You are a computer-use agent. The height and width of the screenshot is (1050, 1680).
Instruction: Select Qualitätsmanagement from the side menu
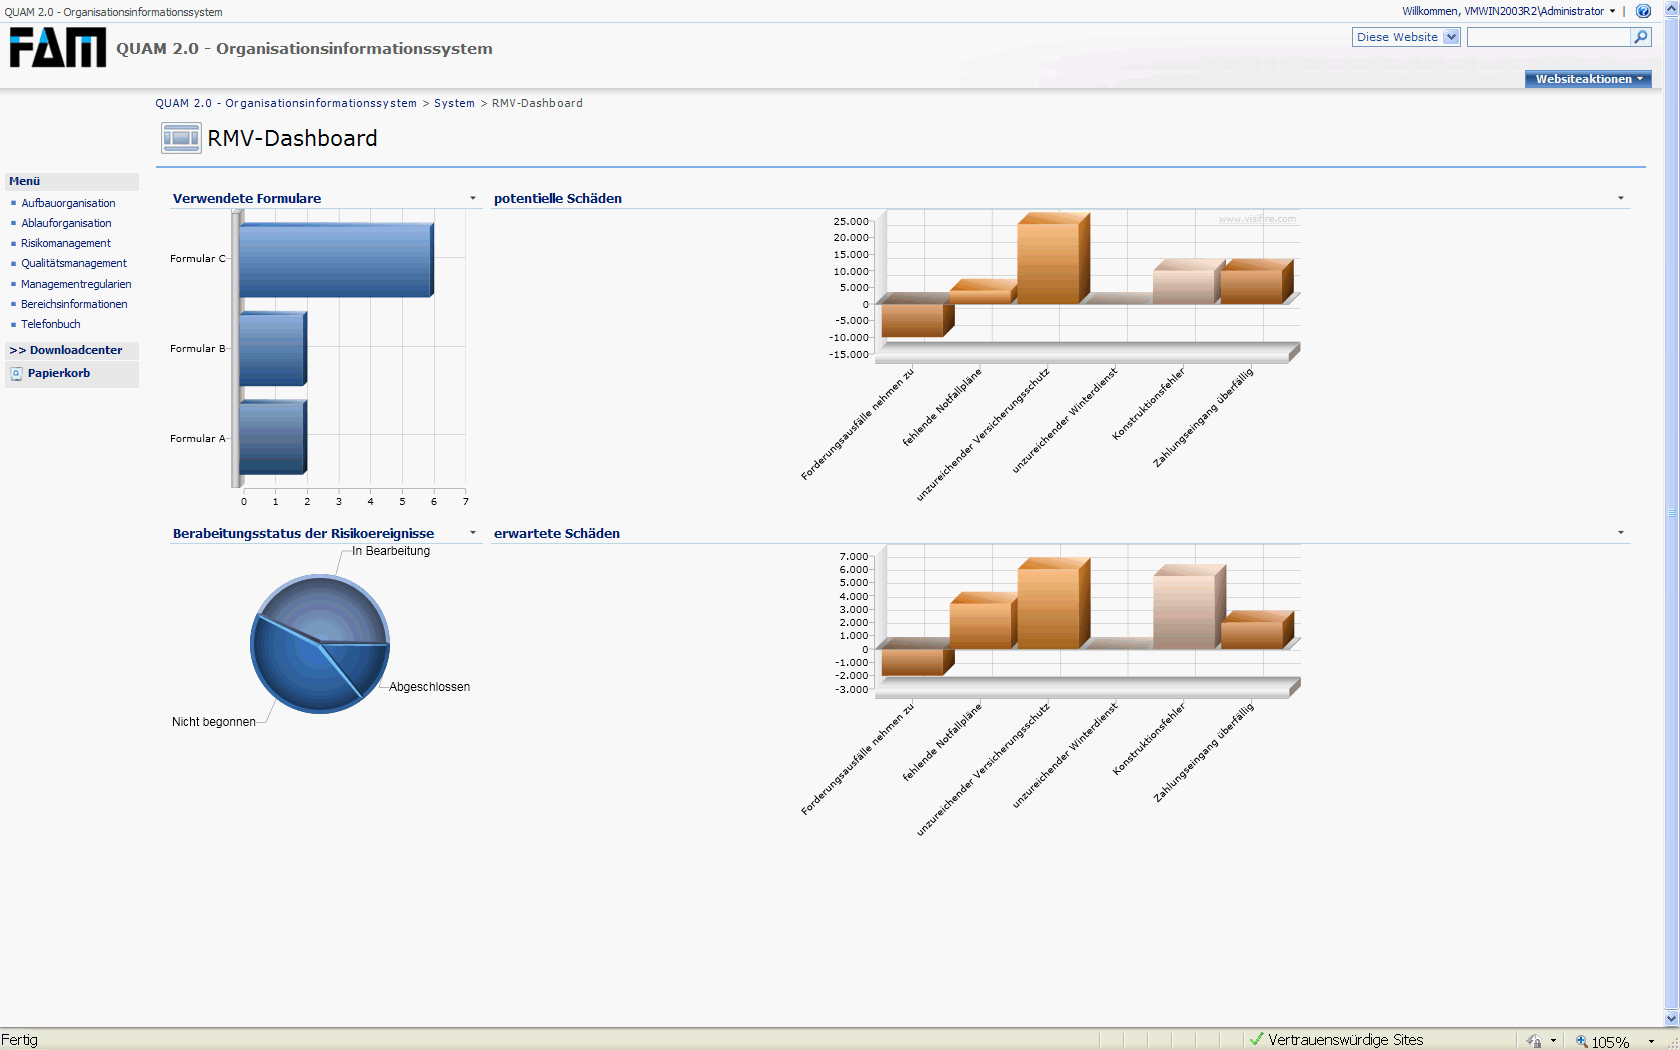tap(74, 263)
